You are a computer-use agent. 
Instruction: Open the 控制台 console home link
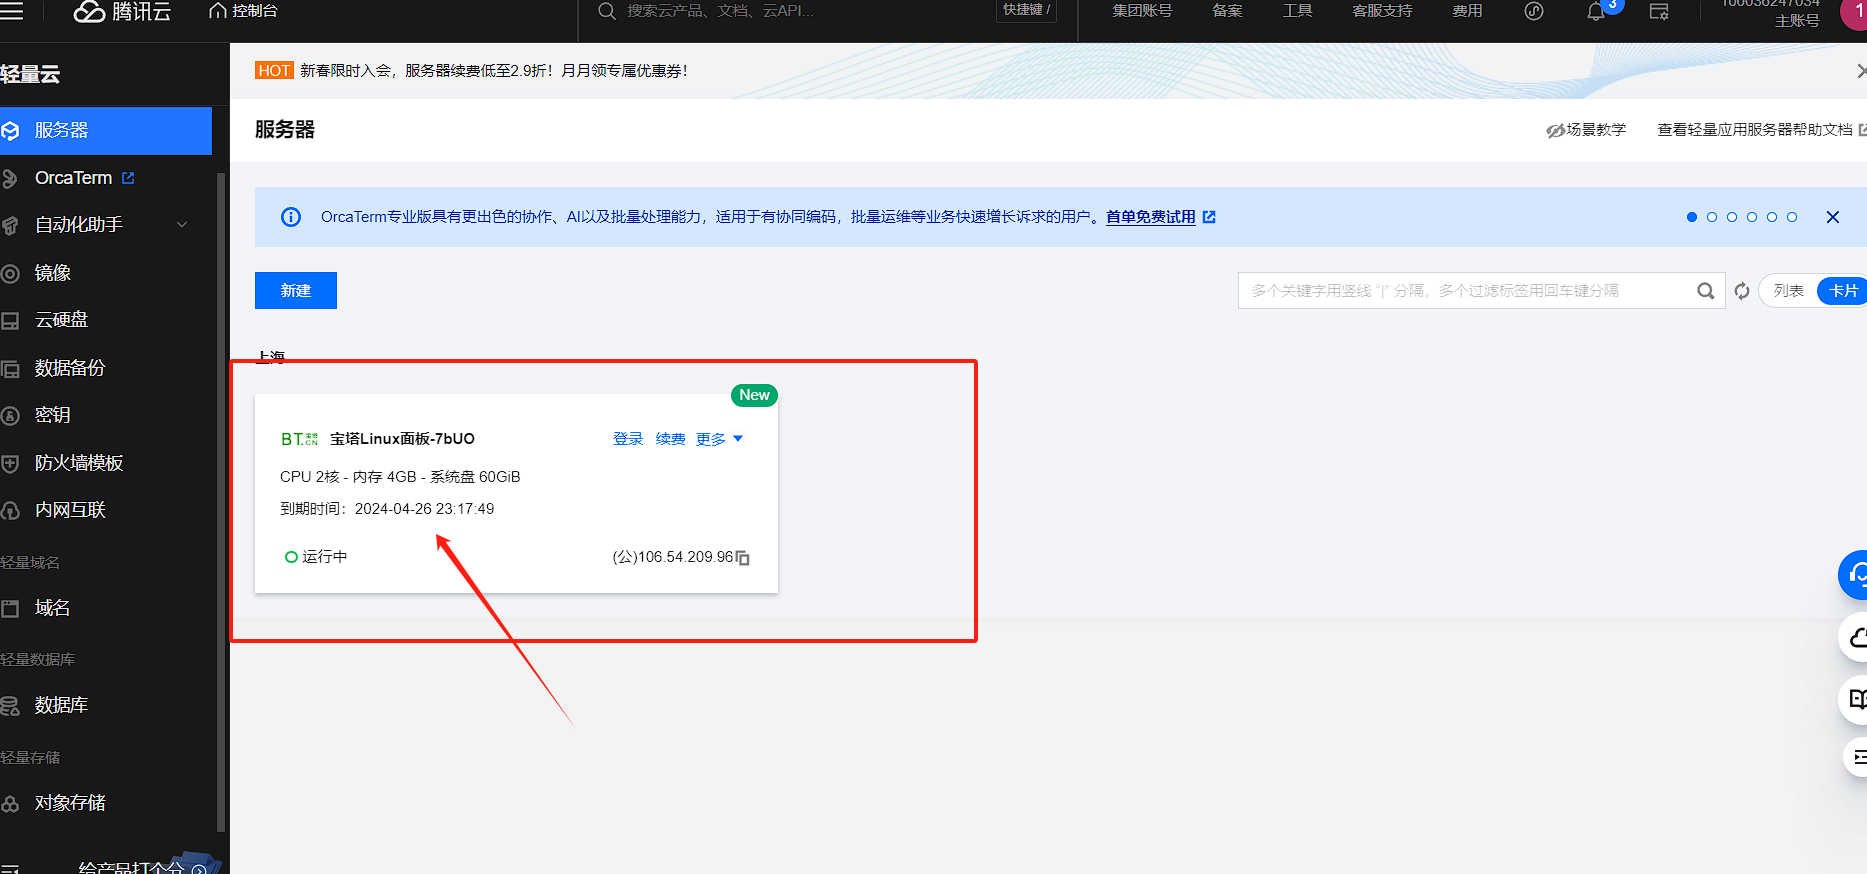click(x=243, y=11)
